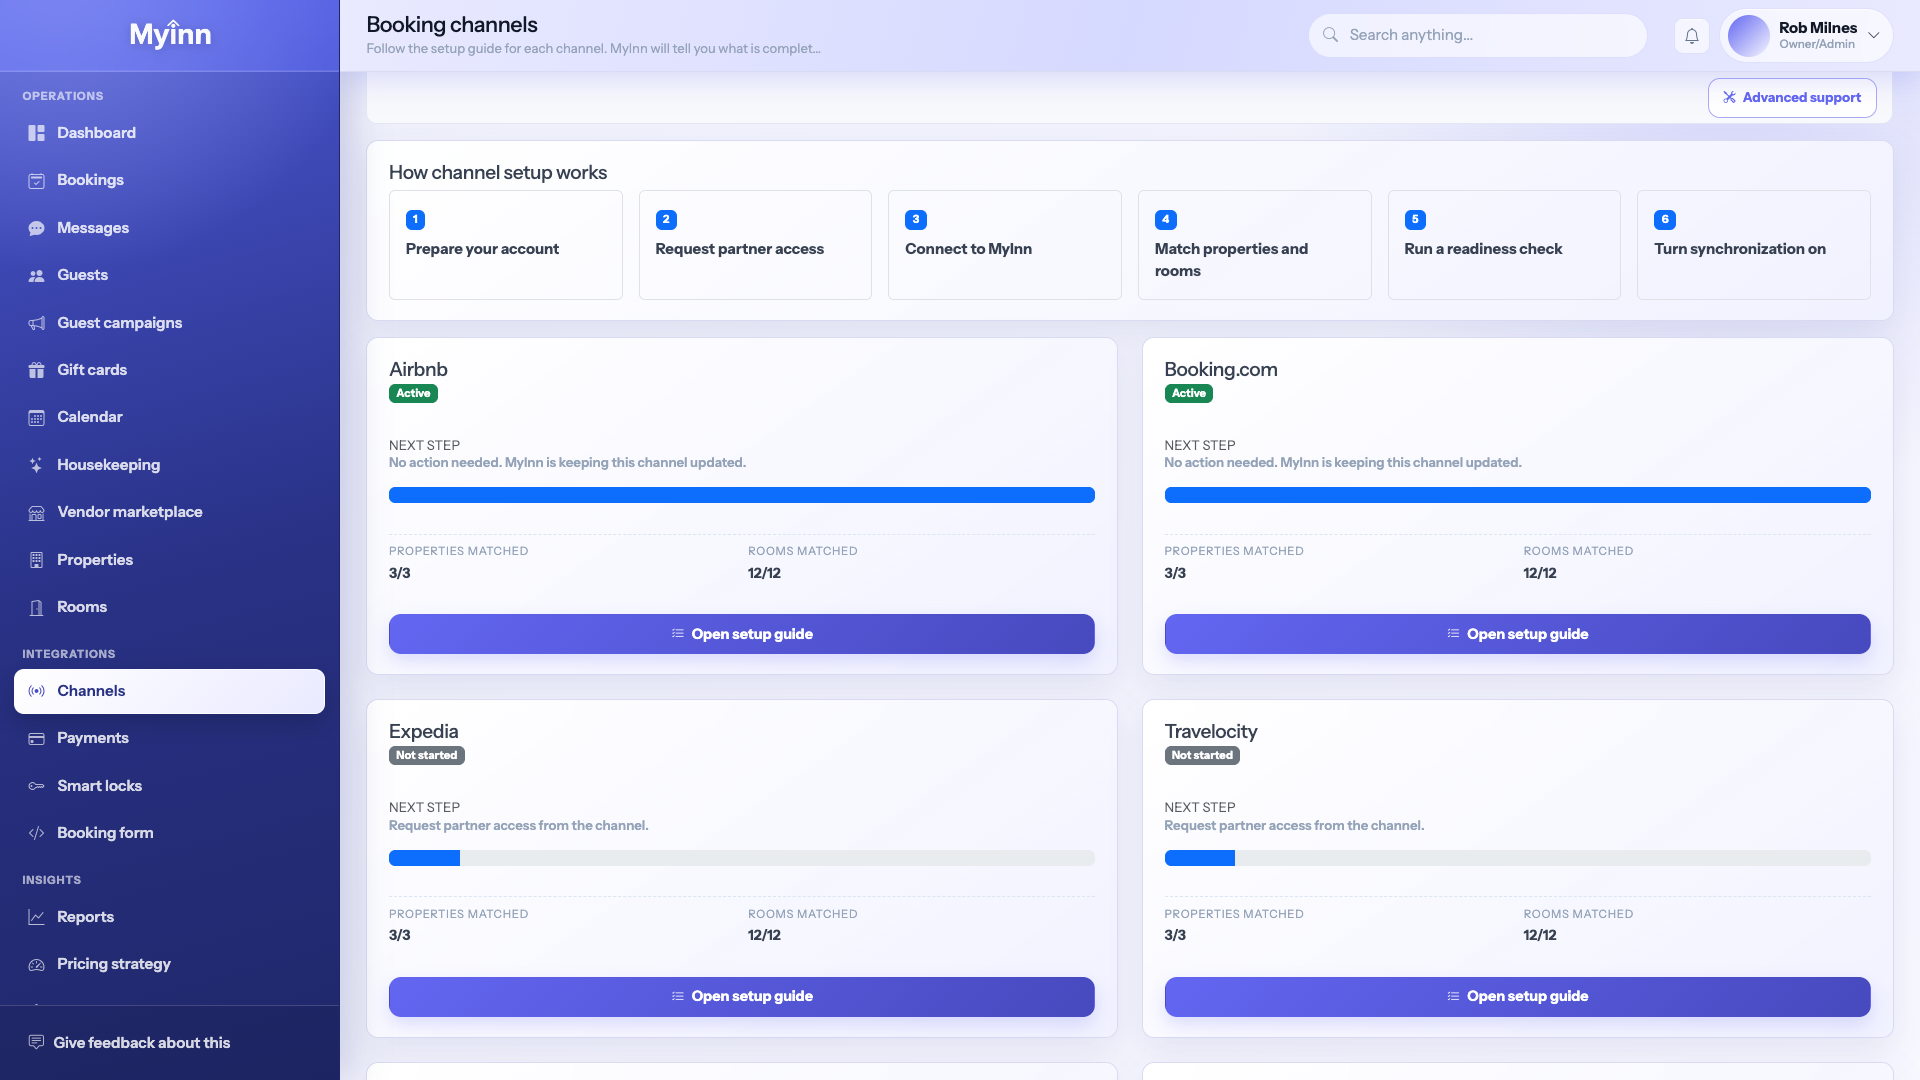Click the Smart locks key icon
The width and height of the screenshot is (1920, 1080).
tap(37, 786)
